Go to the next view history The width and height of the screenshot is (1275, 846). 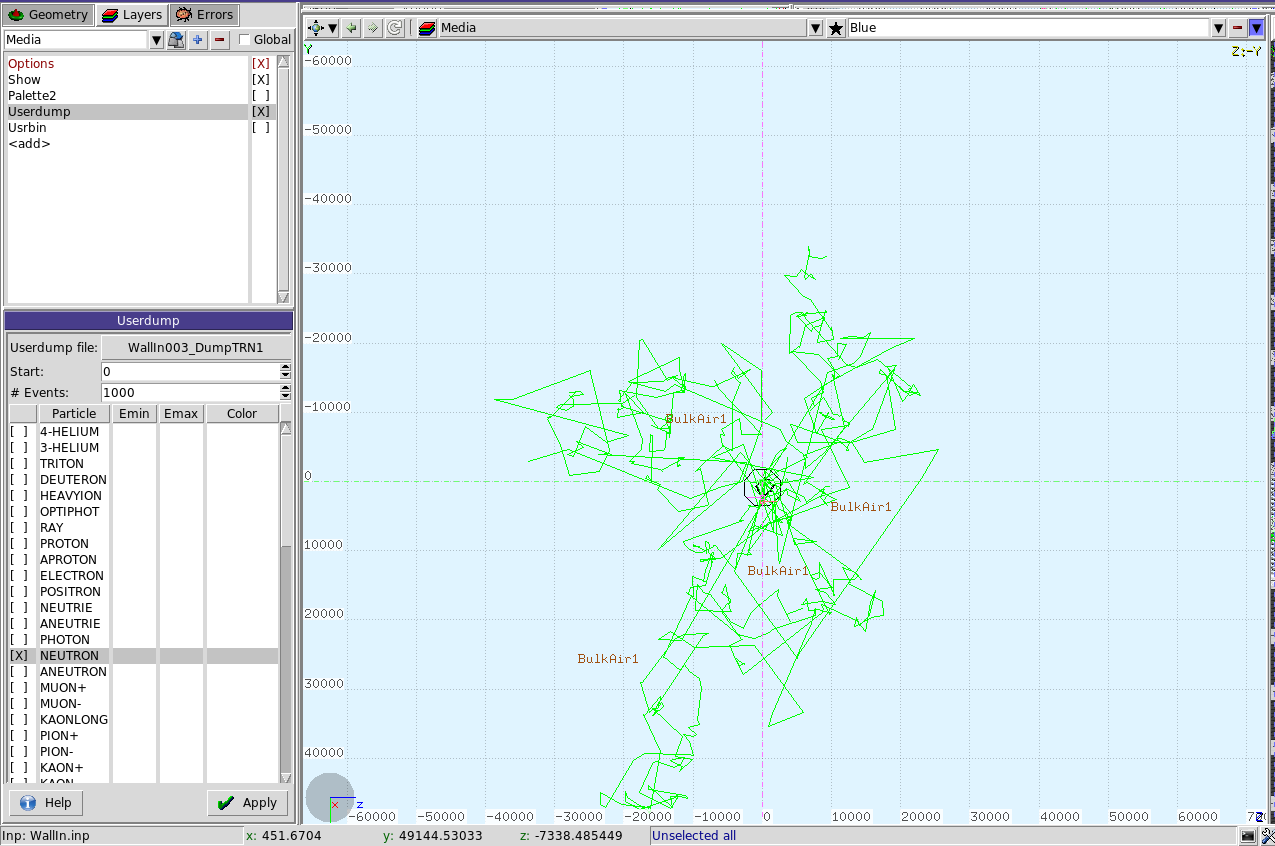point(373,28)
